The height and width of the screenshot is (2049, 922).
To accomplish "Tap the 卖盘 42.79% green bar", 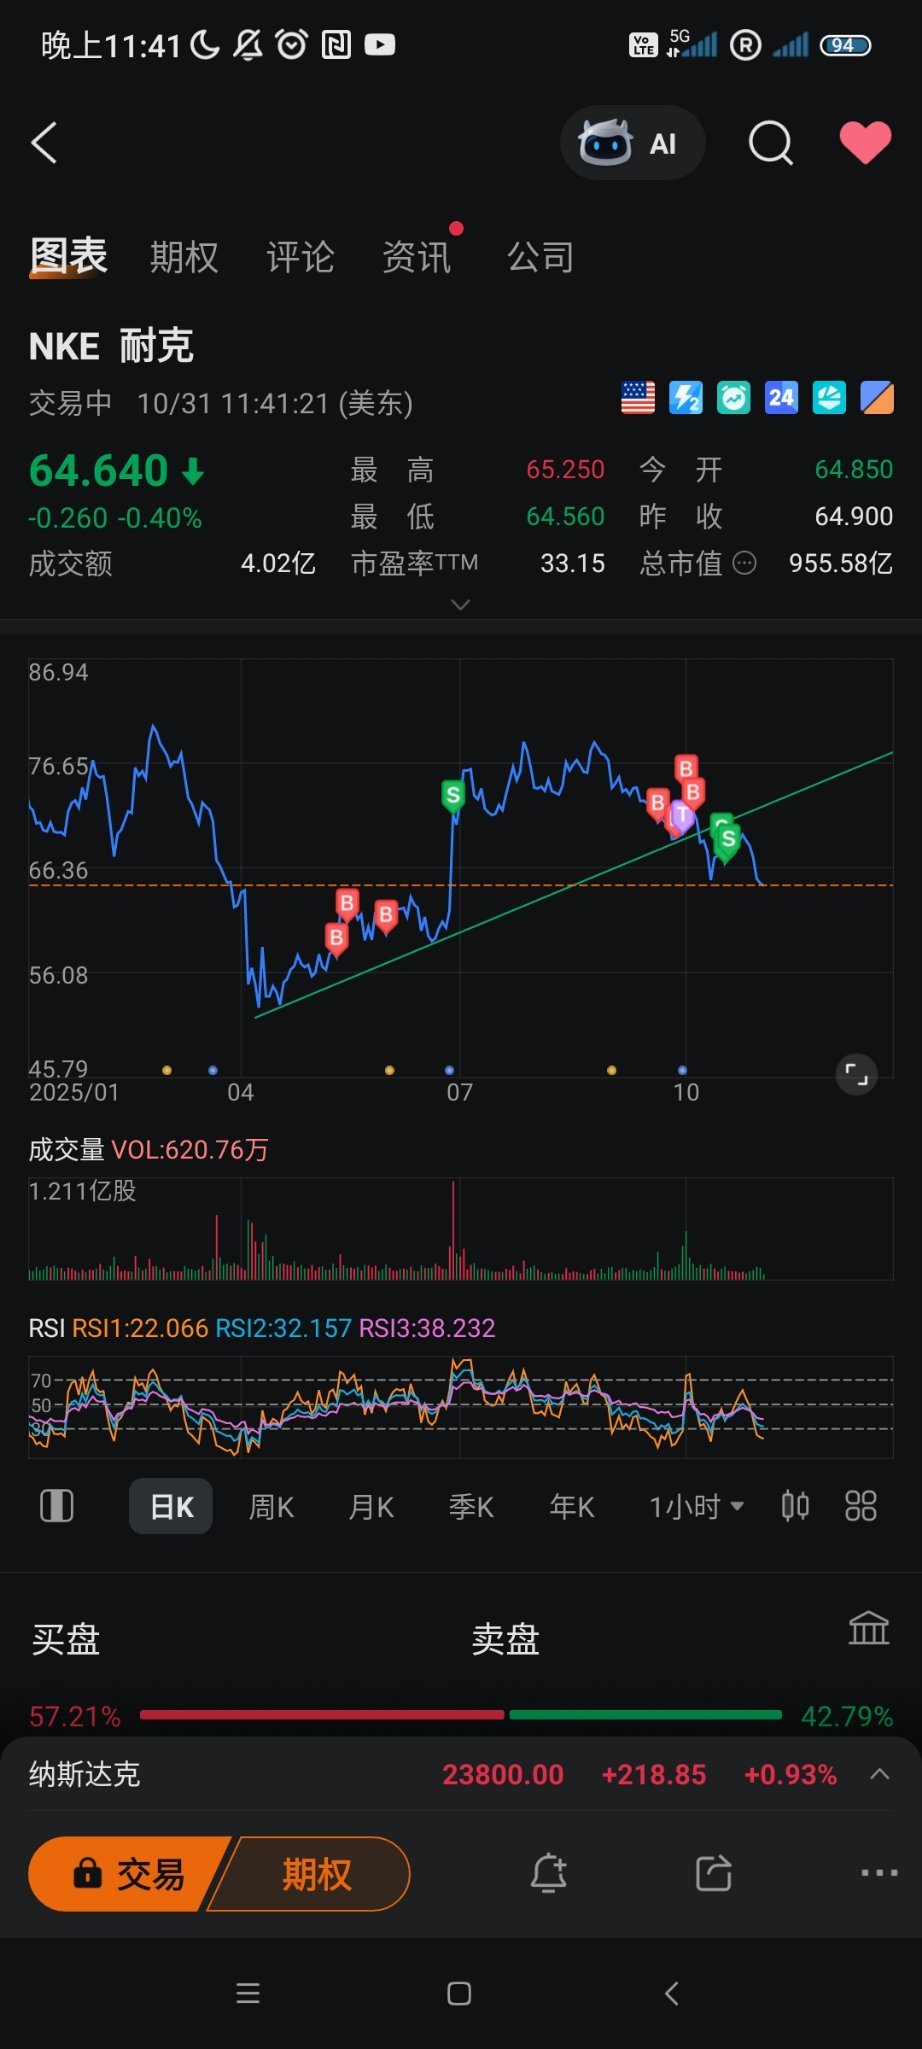I will click(x=645, y=1715).
